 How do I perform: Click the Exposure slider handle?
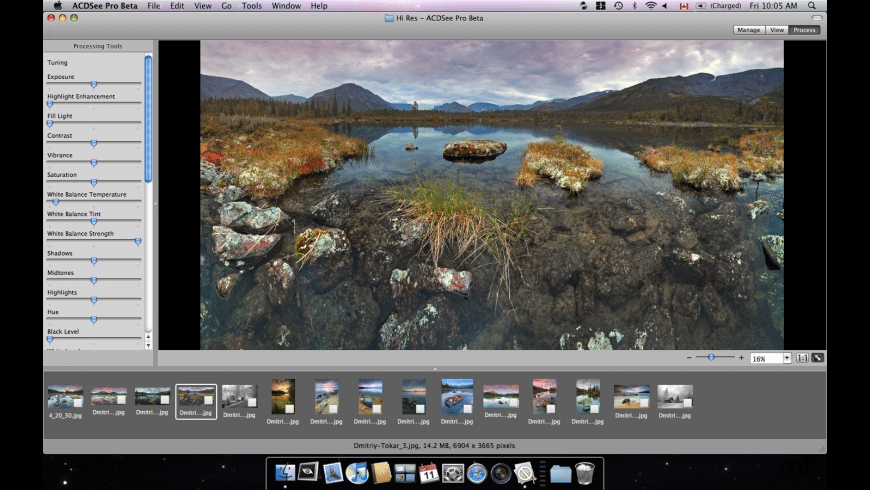(x=94, y=85)
